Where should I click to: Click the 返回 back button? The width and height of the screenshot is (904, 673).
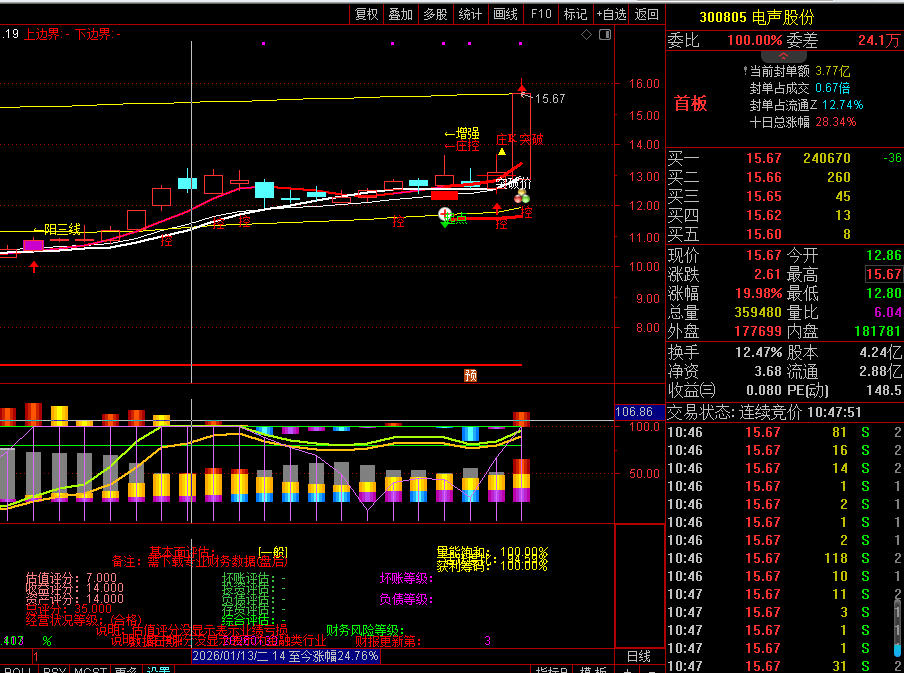647,14
